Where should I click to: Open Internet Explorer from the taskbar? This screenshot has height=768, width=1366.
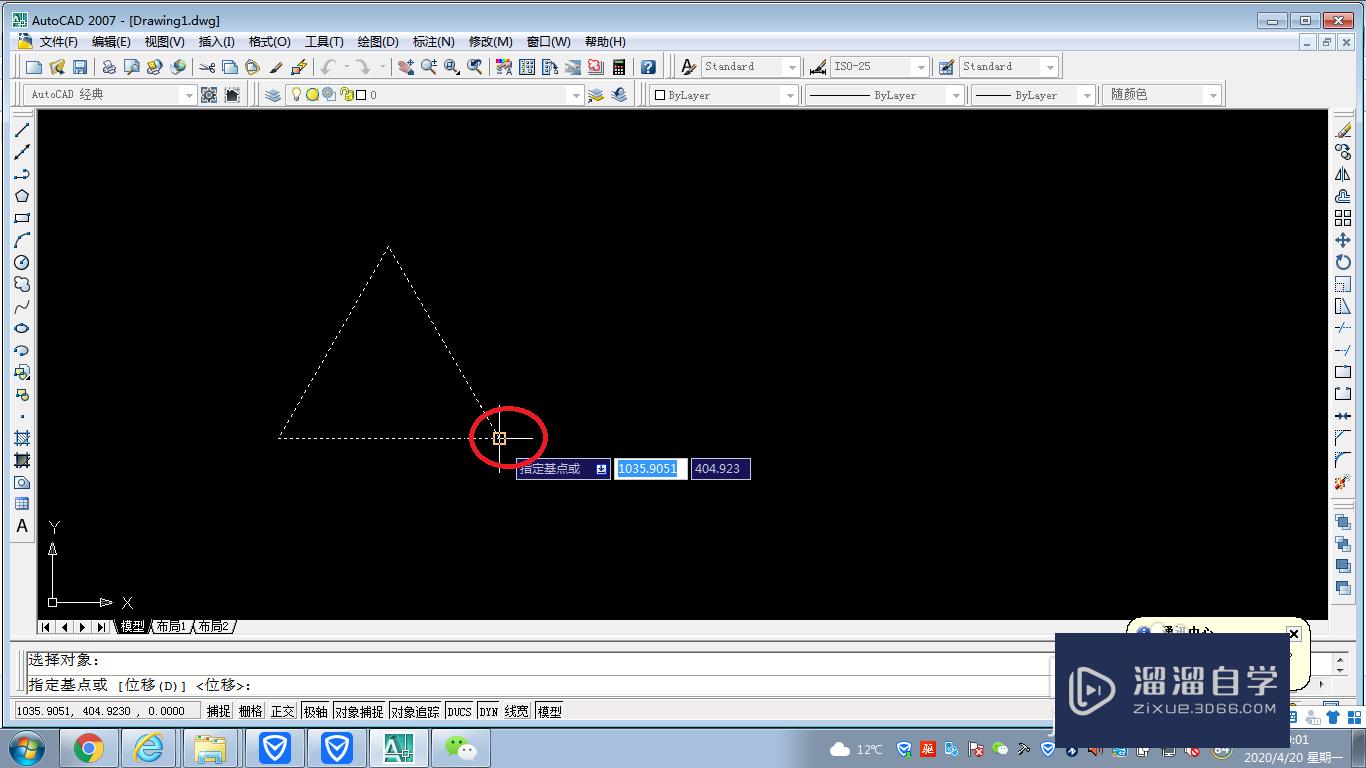149,748
